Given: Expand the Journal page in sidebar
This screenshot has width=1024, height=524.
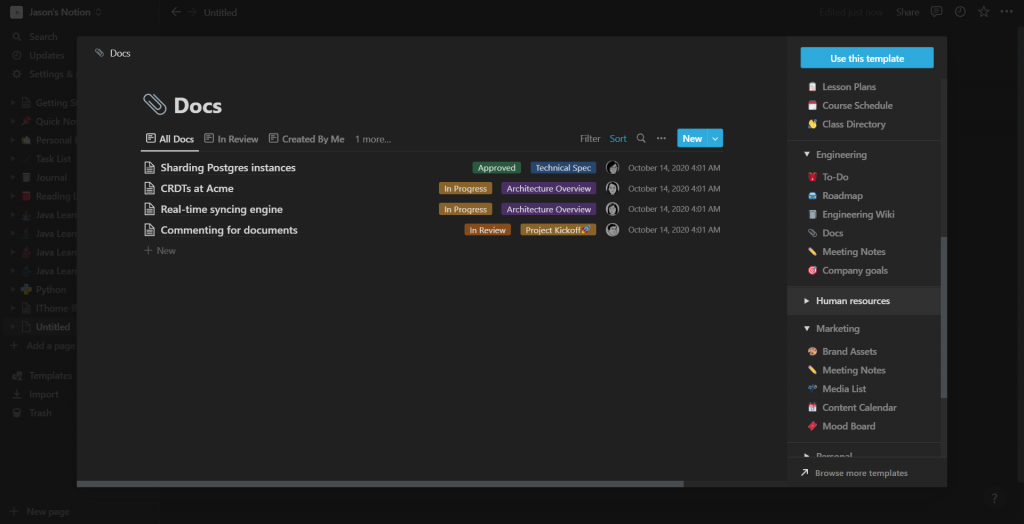Looking at the screenshot, I should 12,178.
